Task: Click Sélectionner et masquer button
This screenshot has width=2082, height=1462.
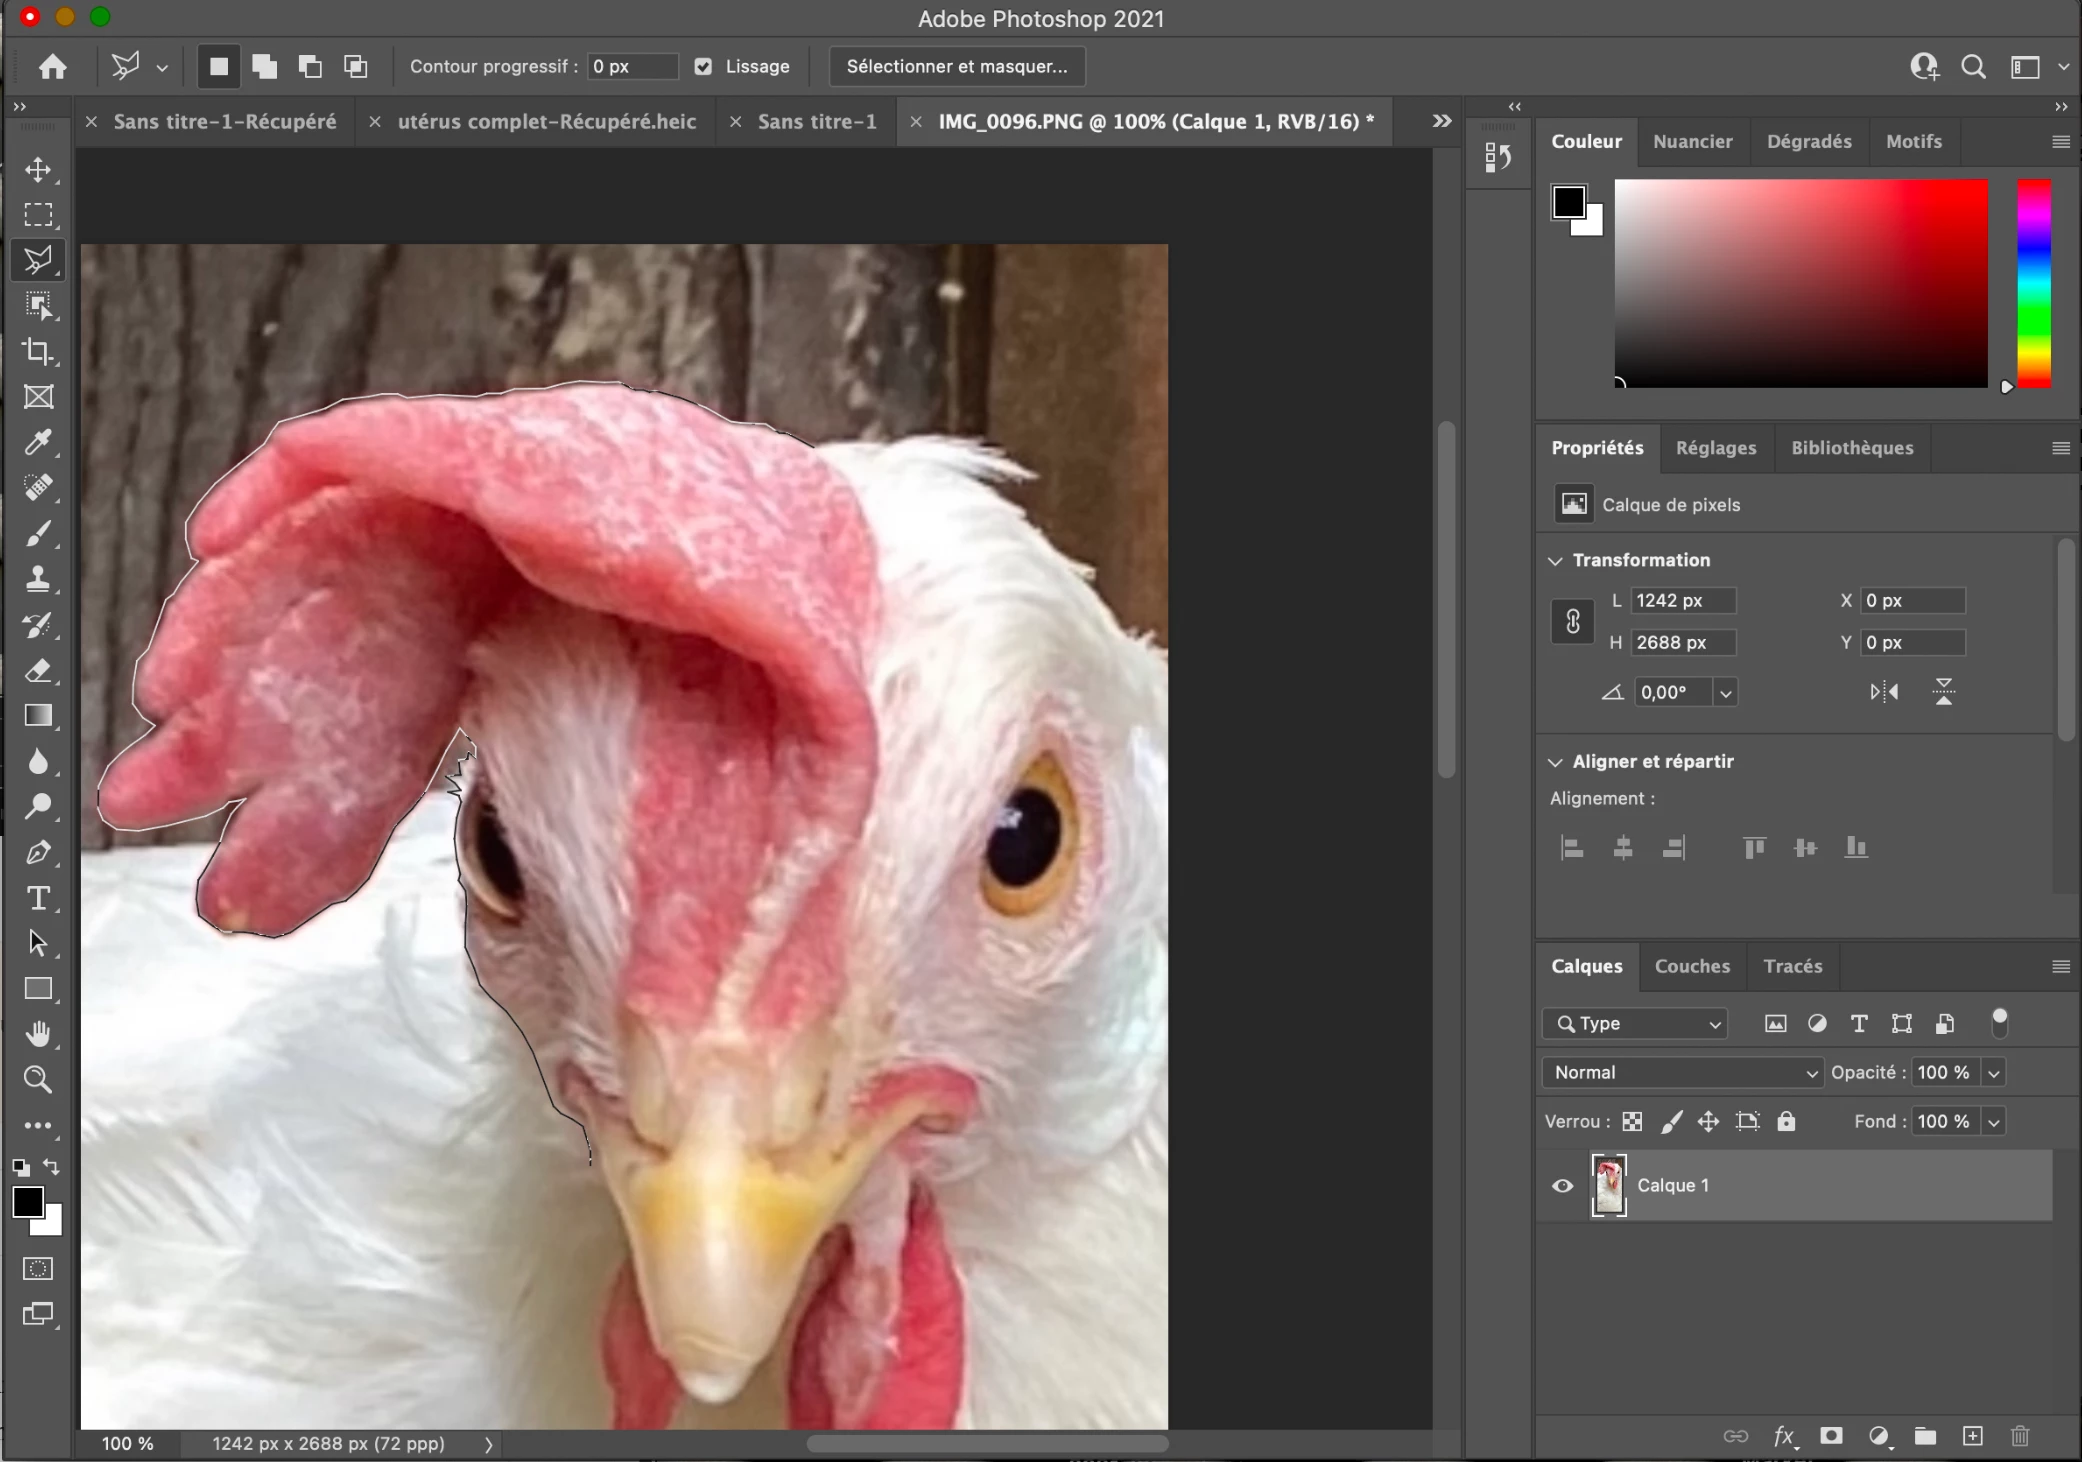Action: (x=956, y=67)
